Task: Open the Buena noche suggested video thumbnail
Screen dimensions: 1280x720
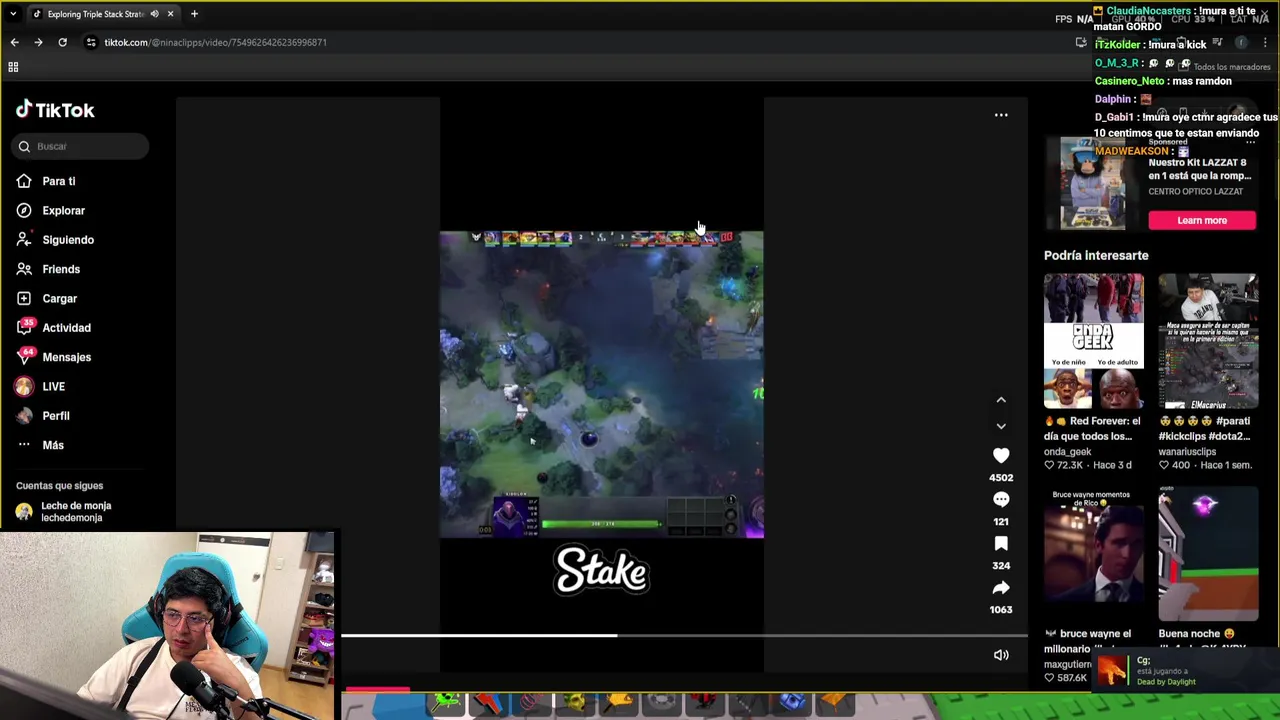Action: pos(1208,555)
